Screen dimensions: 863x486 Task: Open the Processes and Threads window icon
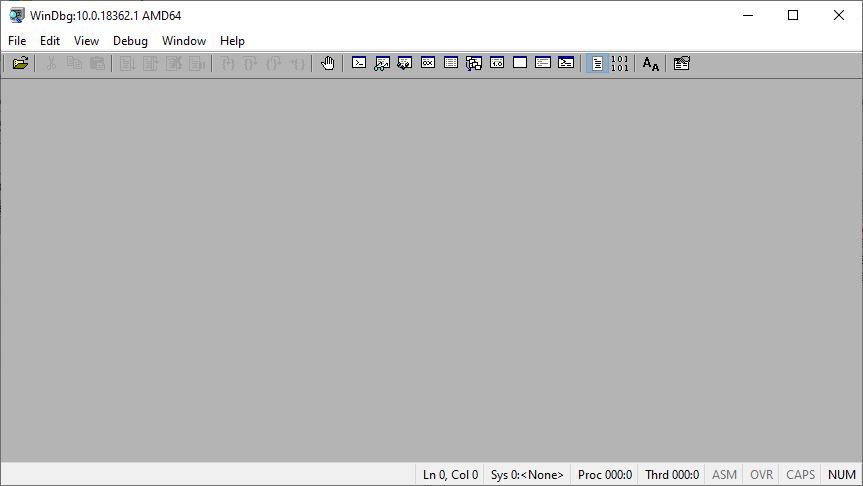tap(543, 63)
